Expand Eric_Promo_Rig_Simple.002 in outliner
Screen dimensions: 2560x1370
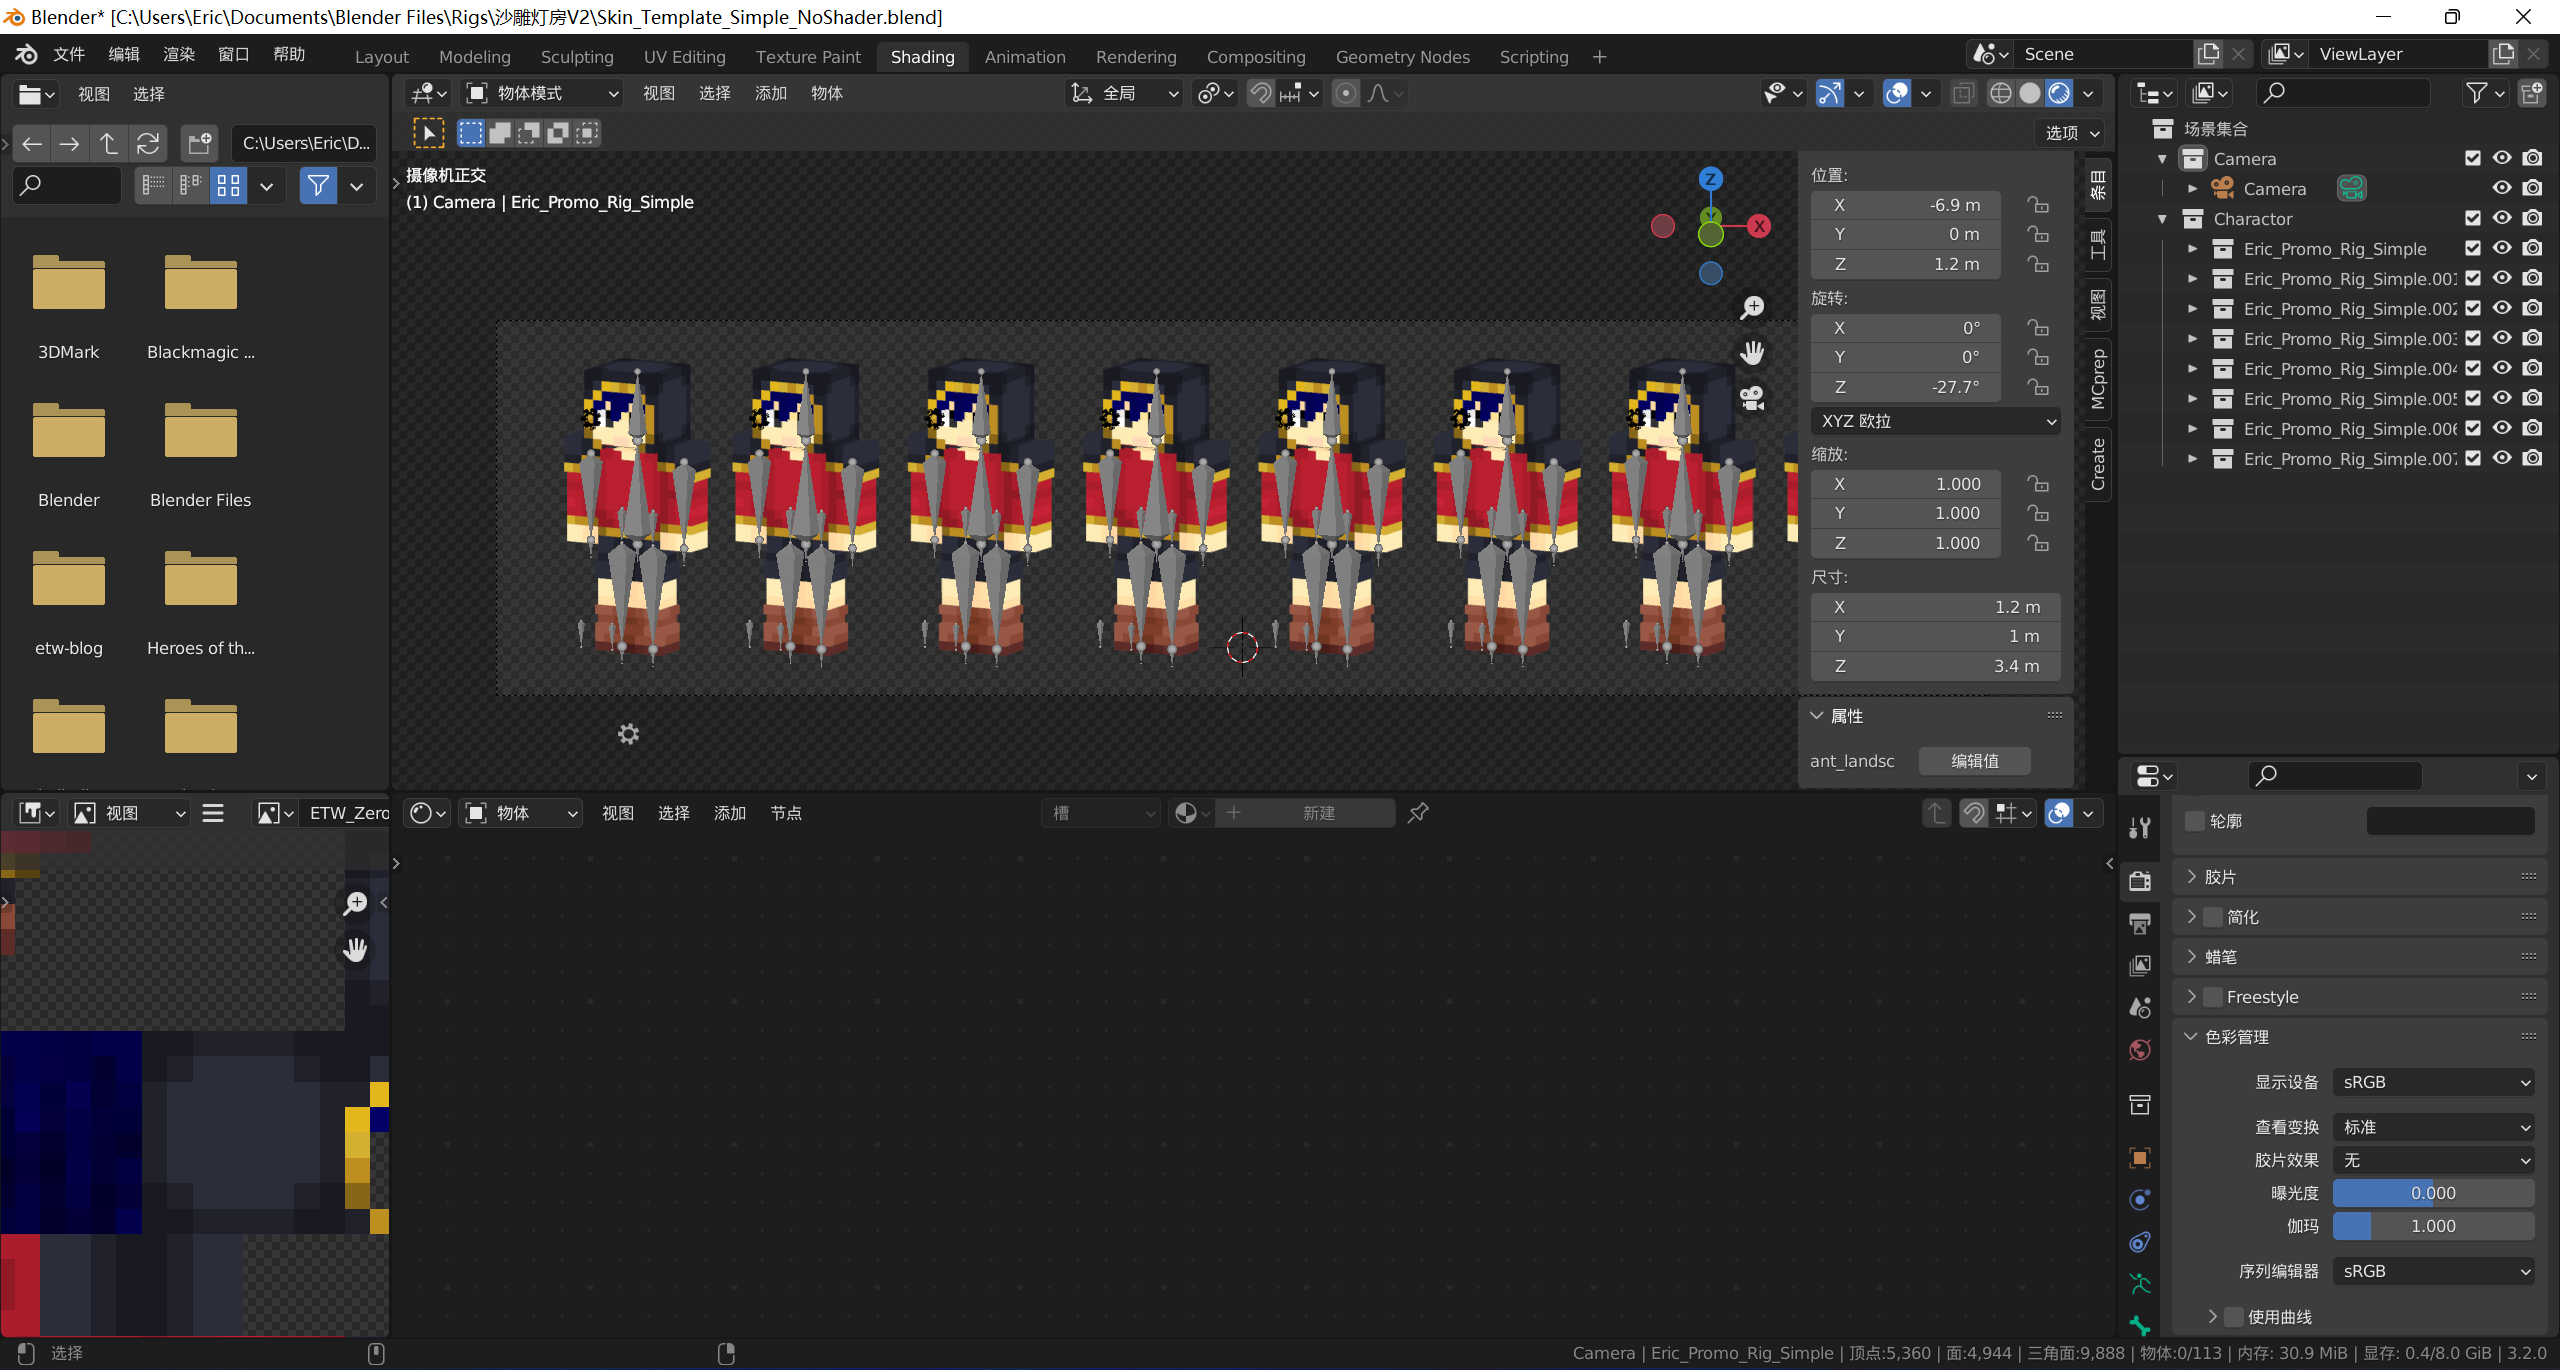2193,309
